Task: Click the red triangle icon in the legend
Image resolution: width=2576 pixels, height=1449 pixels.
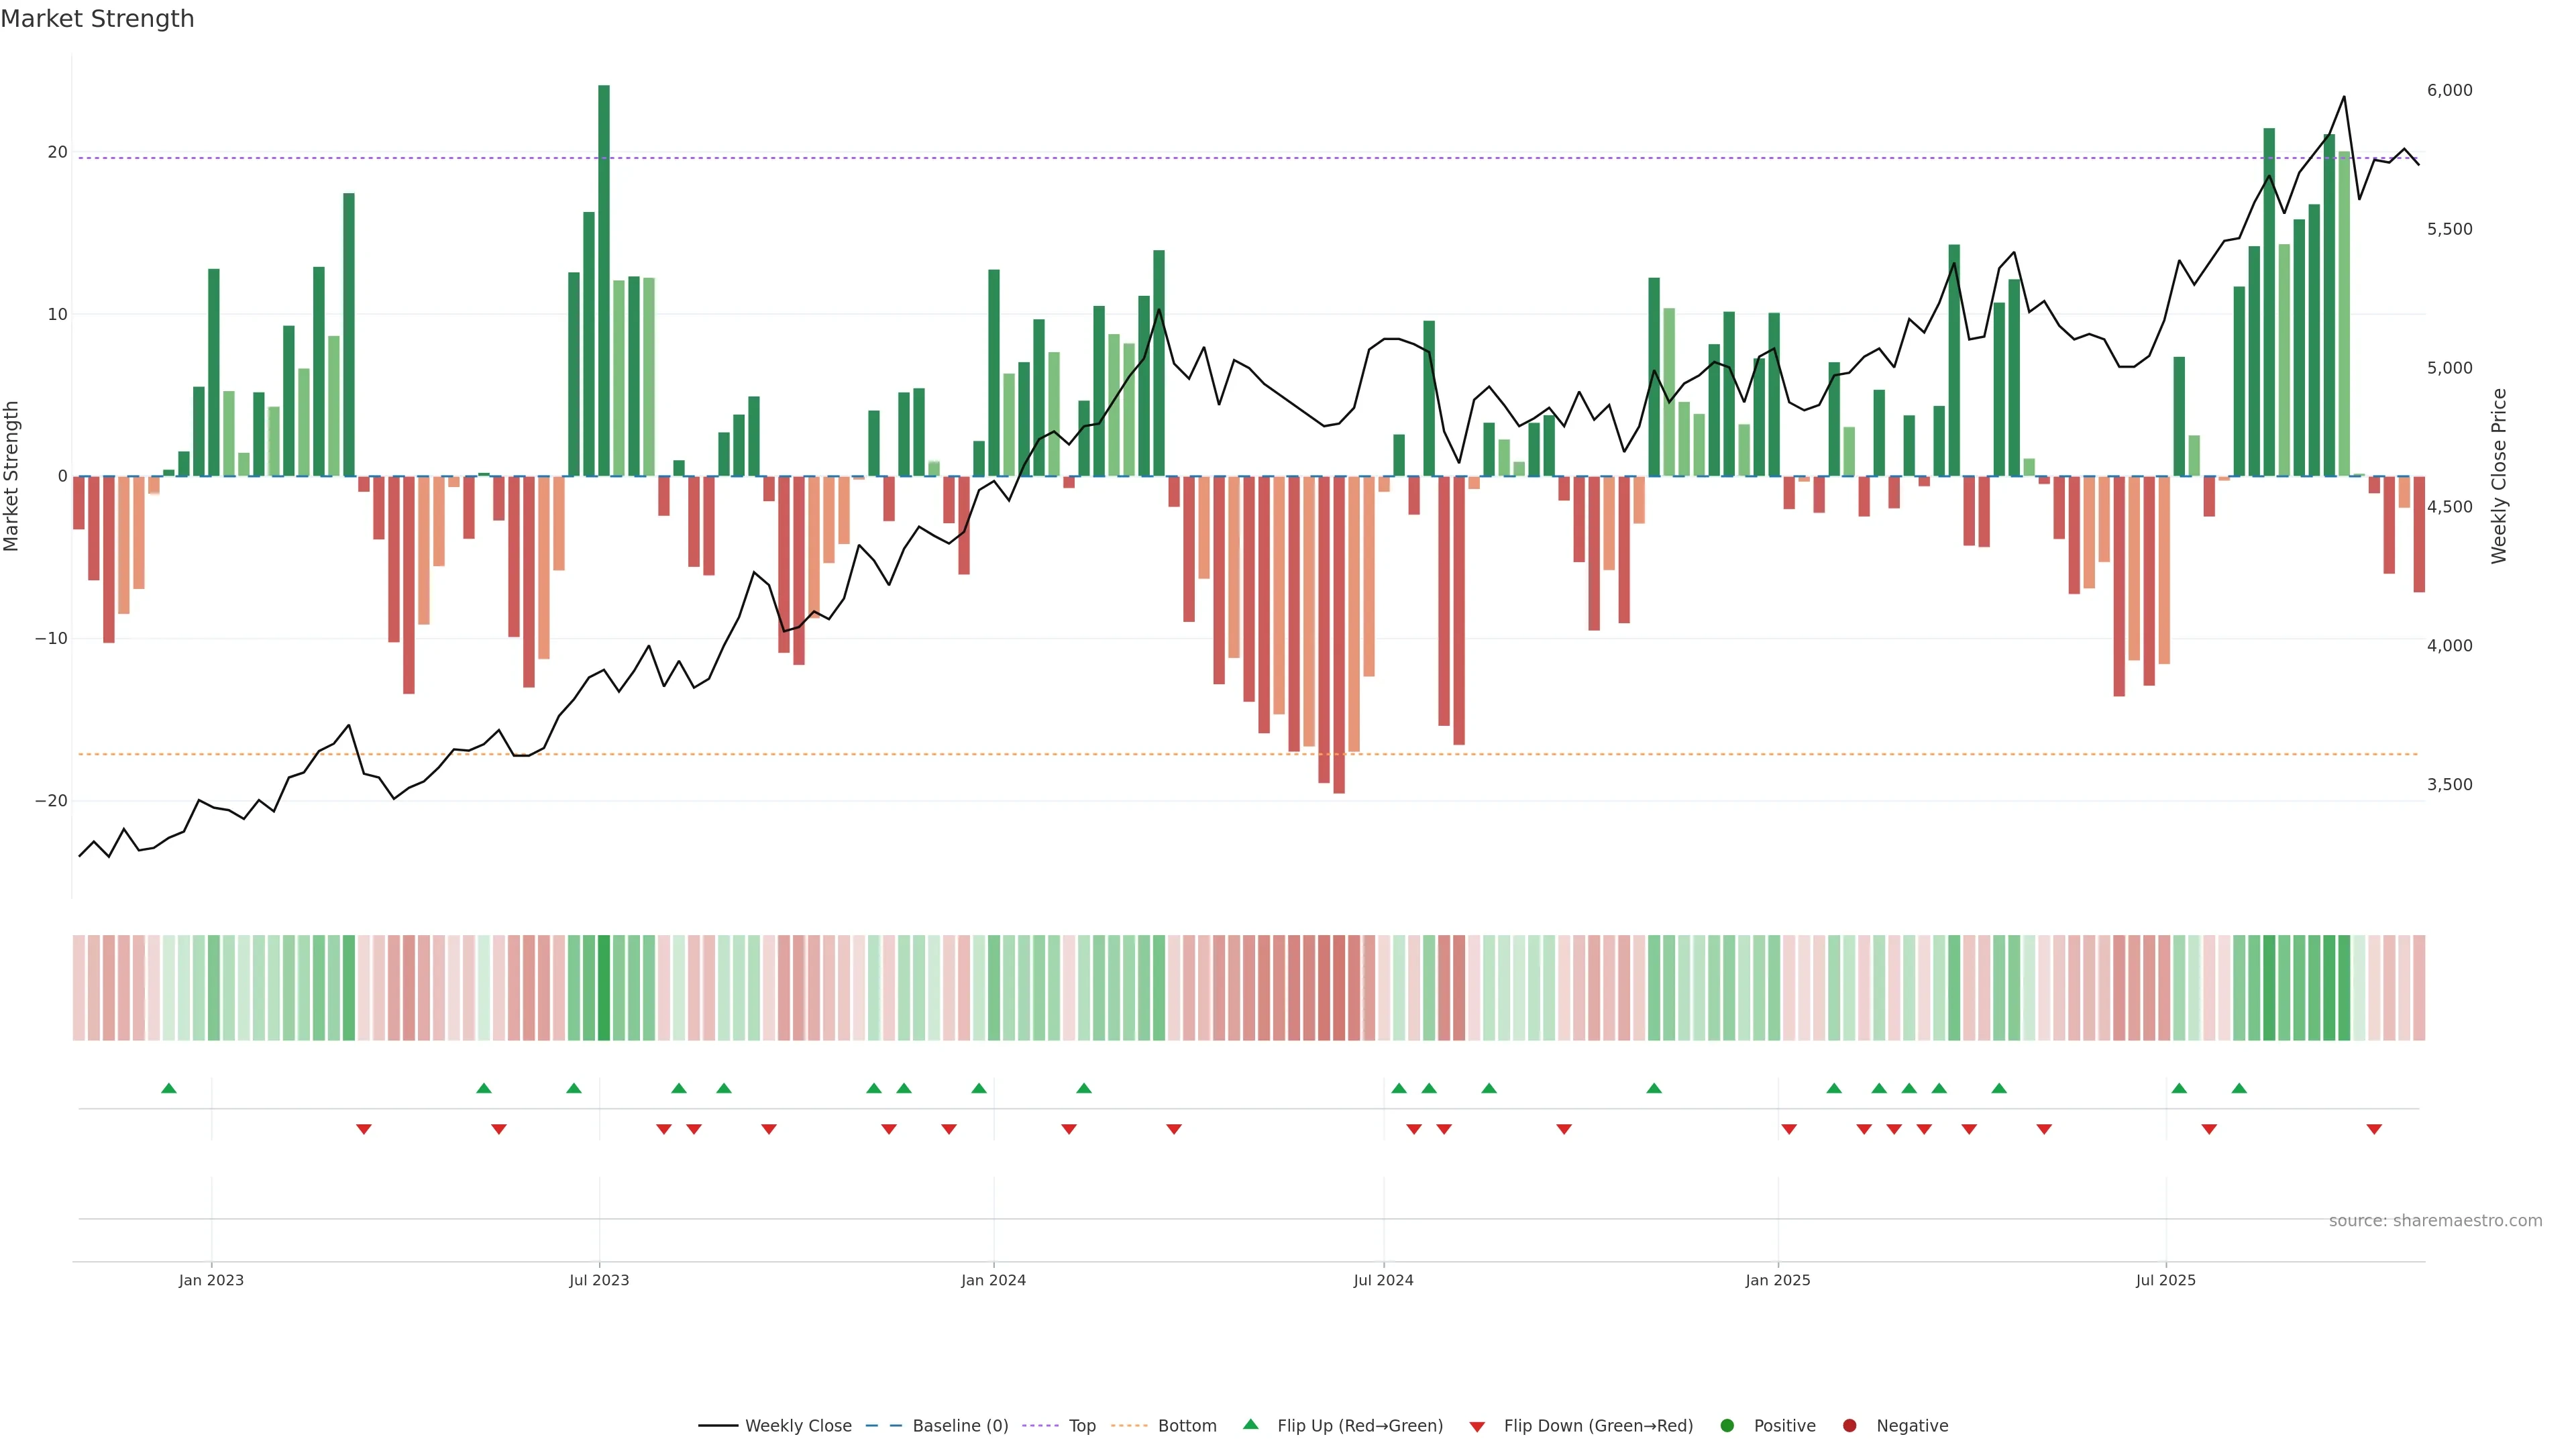Action: pyautogui.click(x=1477, y=1426)
